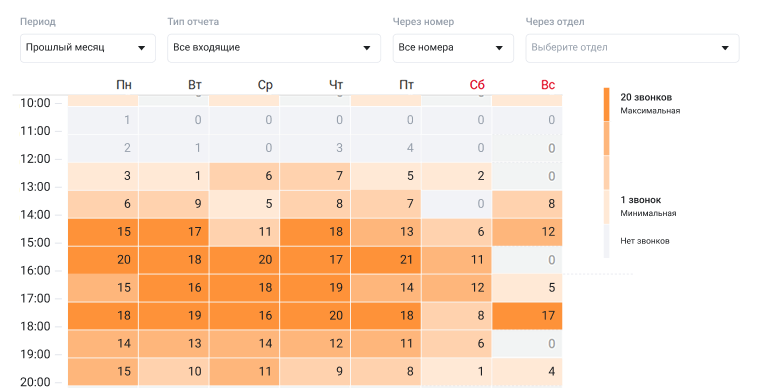Viewport: 777px width, 389px height.
Task: Click the darkest orange legend swatch for 20 звонков
Action: click(607, 105)
